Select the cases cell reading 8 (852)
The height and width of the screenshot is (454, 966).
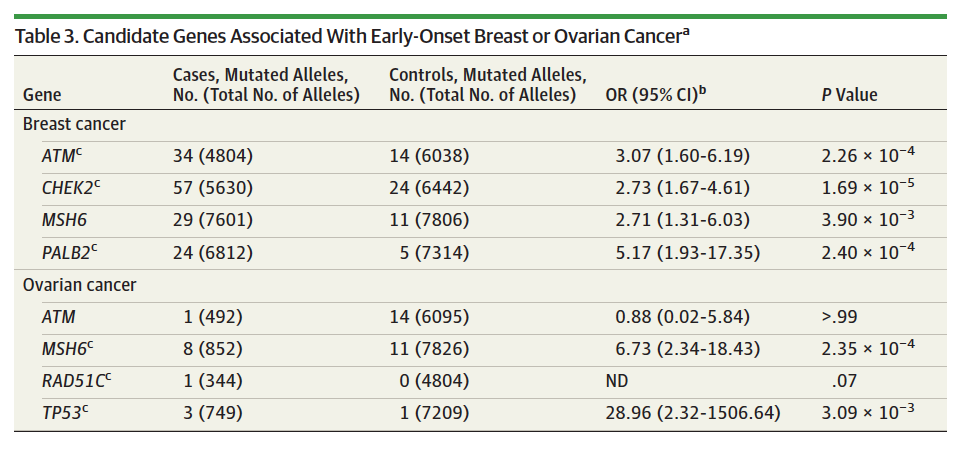[208, 349]
